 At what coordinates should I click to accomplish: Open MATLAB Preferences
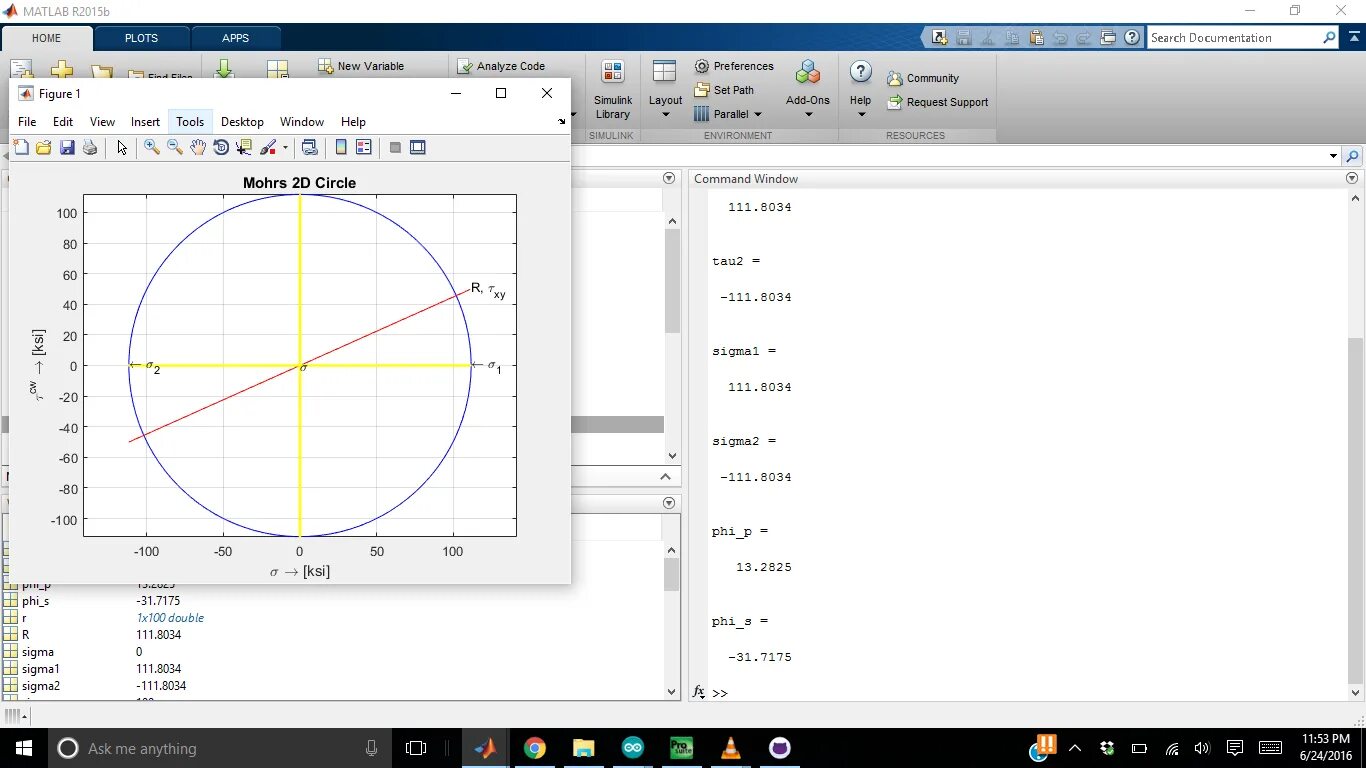(734, 66)
